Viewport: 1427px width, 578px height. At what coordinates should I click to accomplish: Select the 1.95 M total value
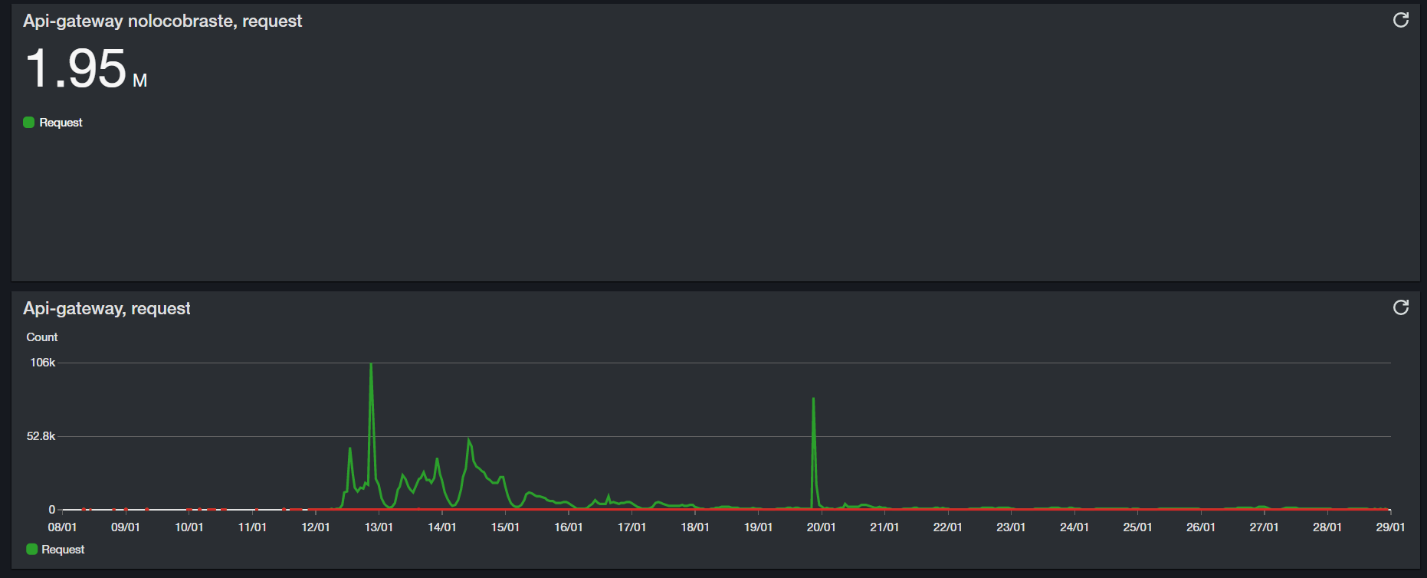point(85,70)
